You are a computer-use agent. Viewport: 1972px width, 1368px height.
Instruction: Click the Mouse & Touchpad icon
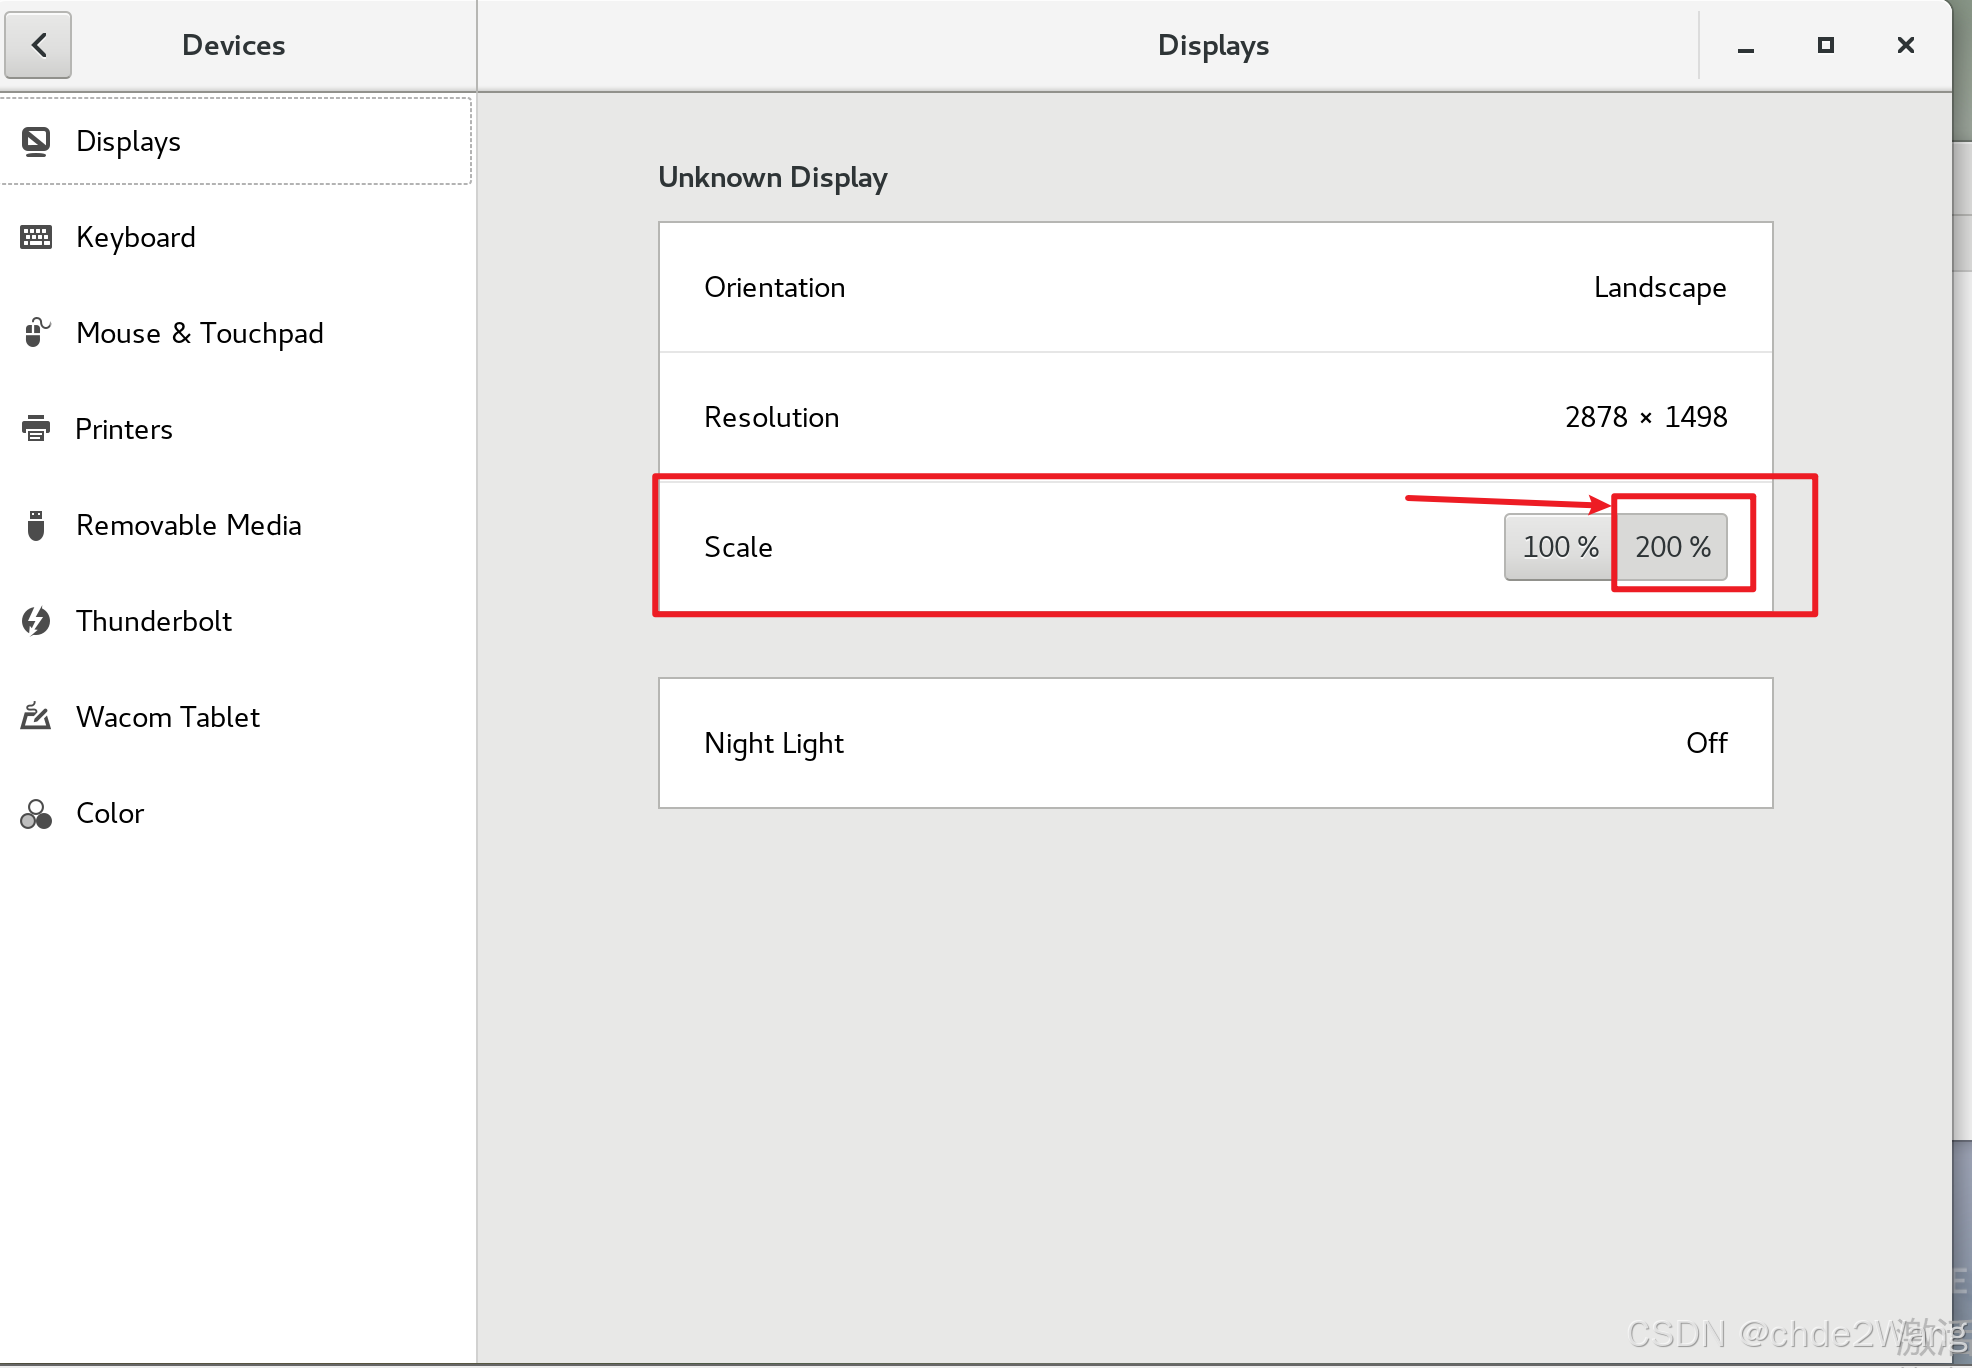click(x=36, y=333)
